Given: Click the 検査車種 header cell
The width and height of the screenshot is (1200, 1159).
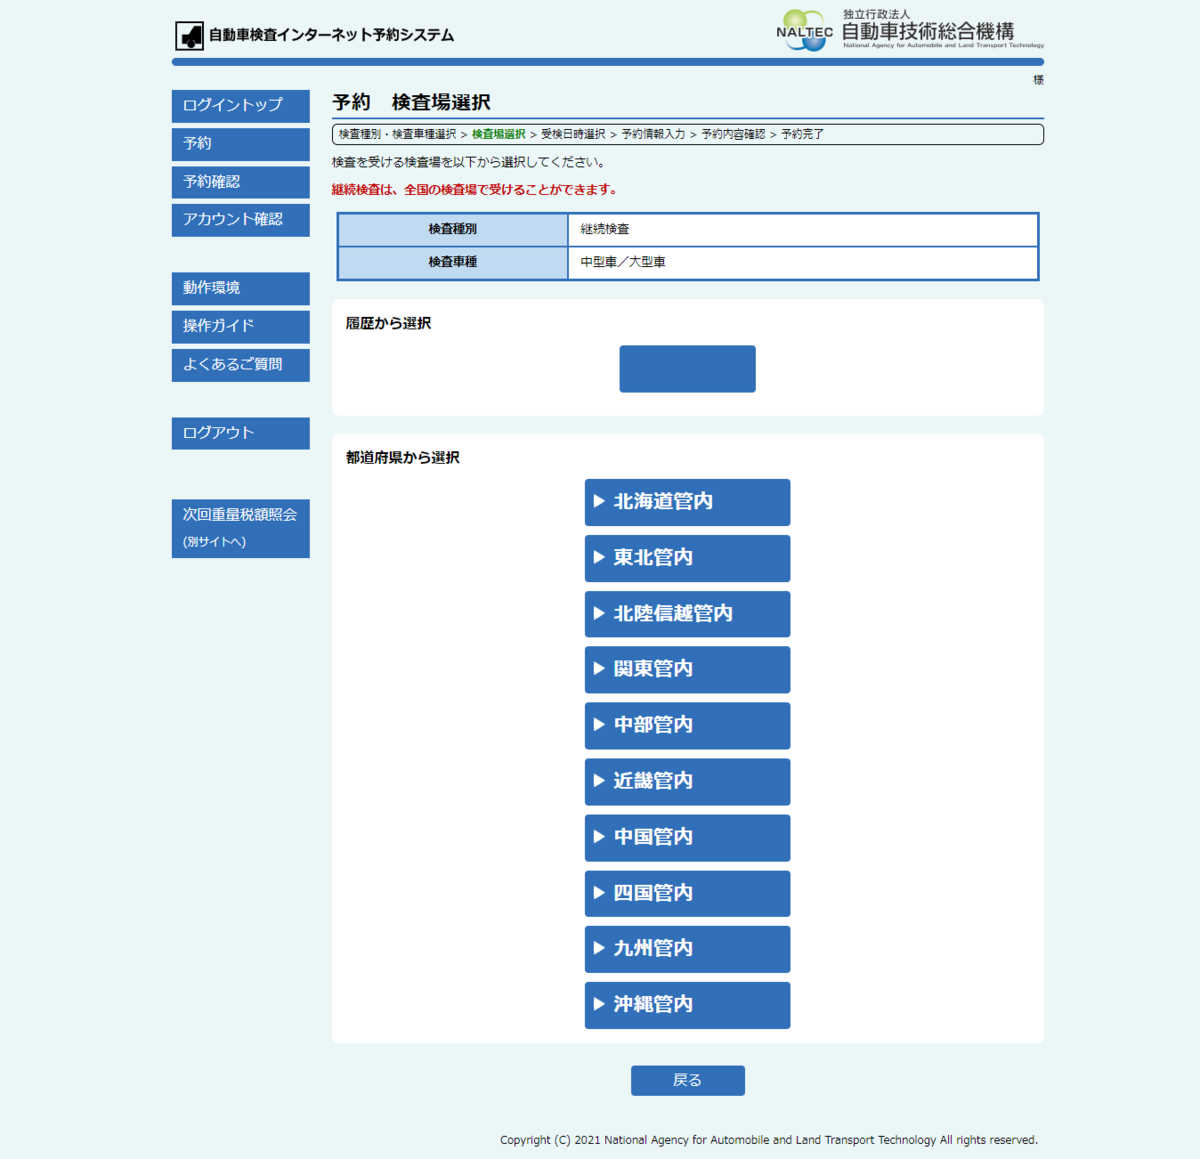Looking at the screenshot, I should tap(453, 262).
